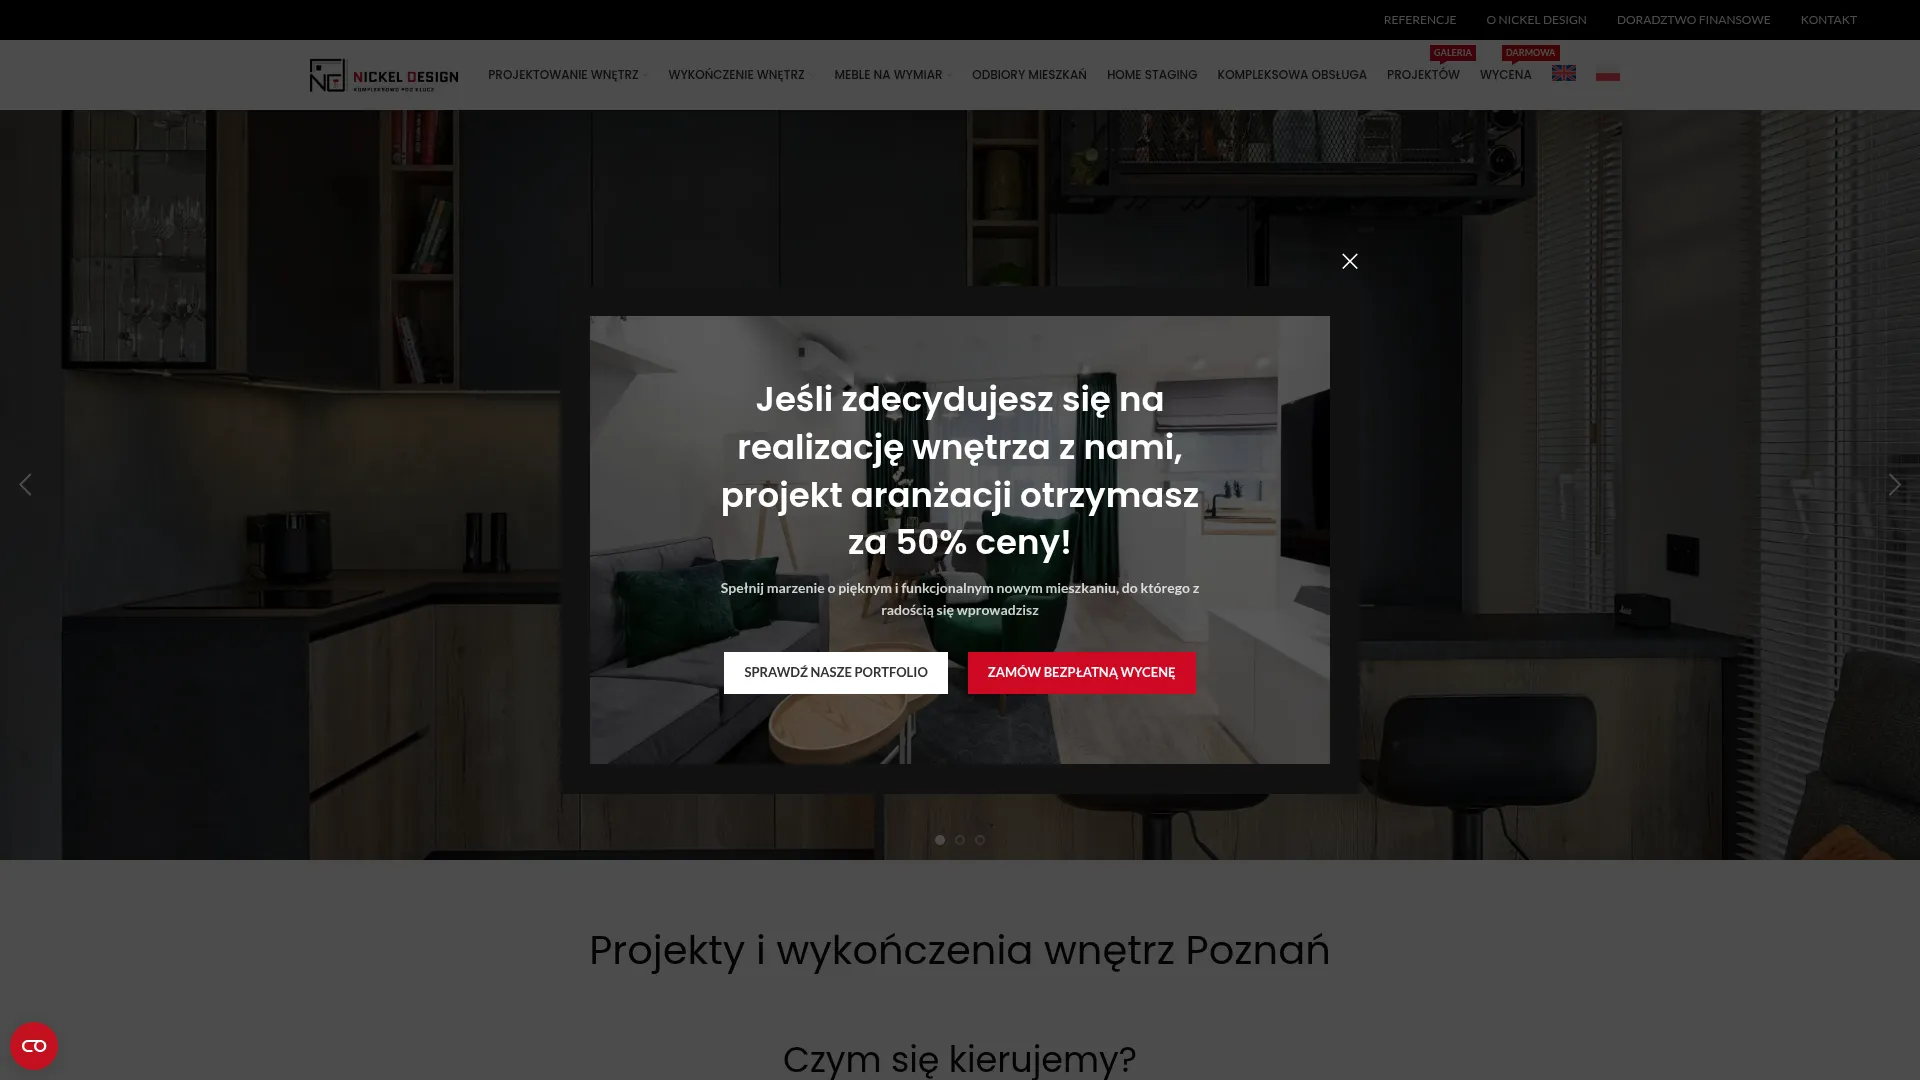The height and width of the screenshot is (1080, 1920).
Task: Select the first carousel indicator dot
Action: [941, 840]
